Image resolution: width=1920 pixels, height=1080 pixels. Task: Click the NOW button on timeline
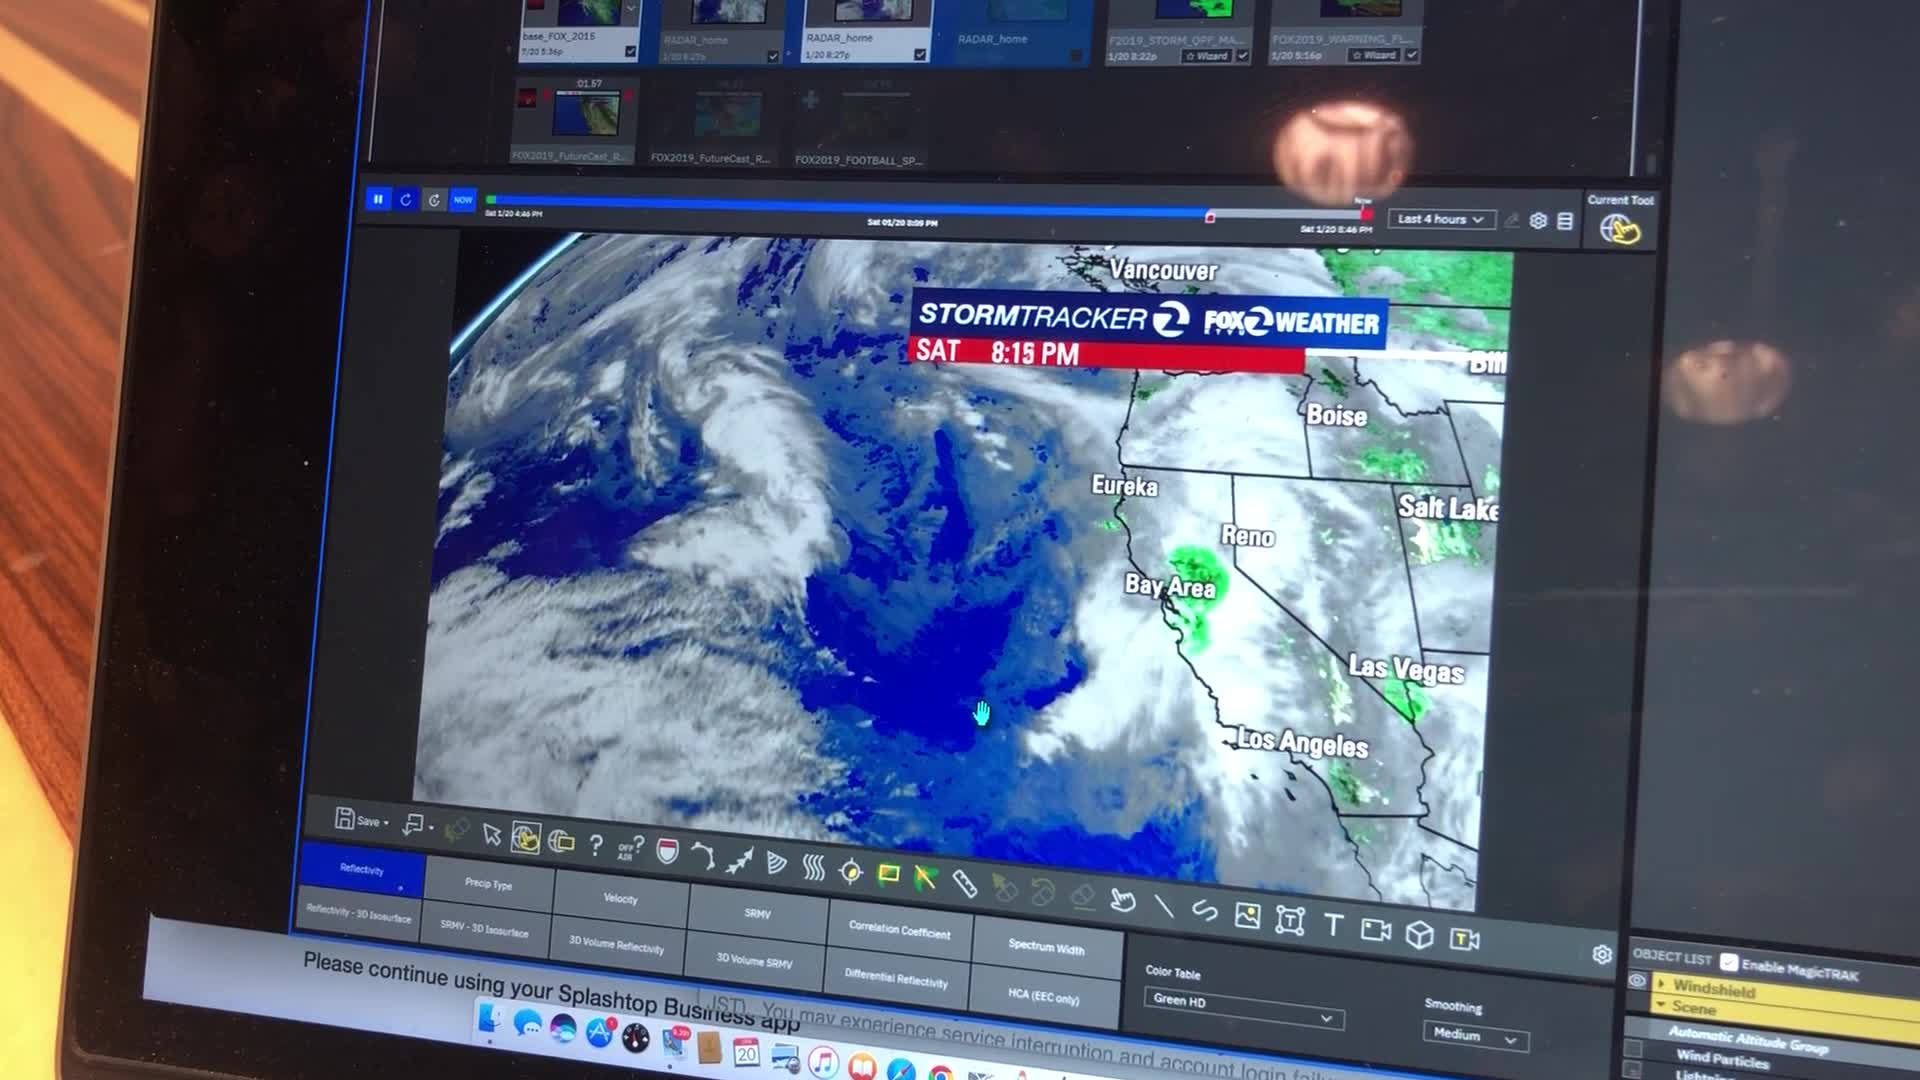click(x=462, y=200)
